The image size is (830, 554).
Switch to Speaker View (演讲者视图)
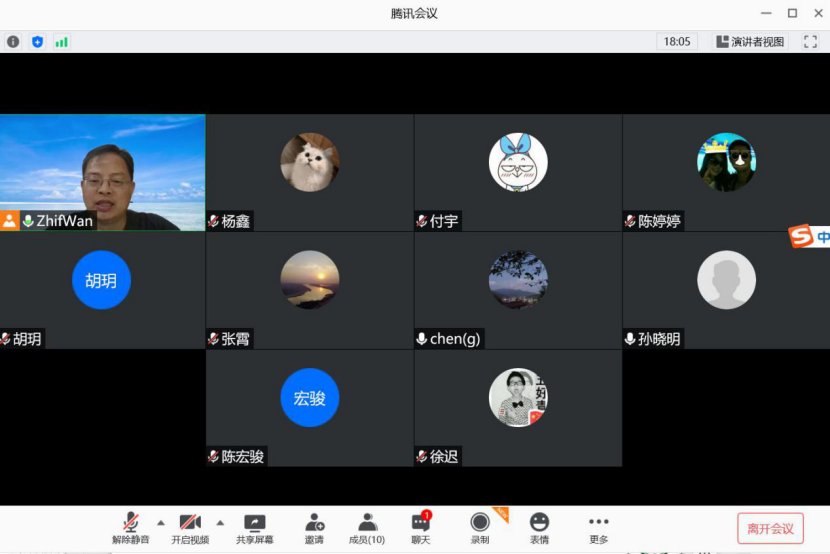pyautogui.click(x=750, y=42)
